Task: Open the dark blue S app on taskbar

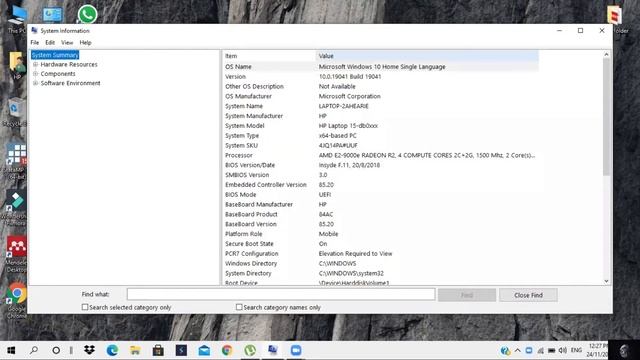Action: 181,350
